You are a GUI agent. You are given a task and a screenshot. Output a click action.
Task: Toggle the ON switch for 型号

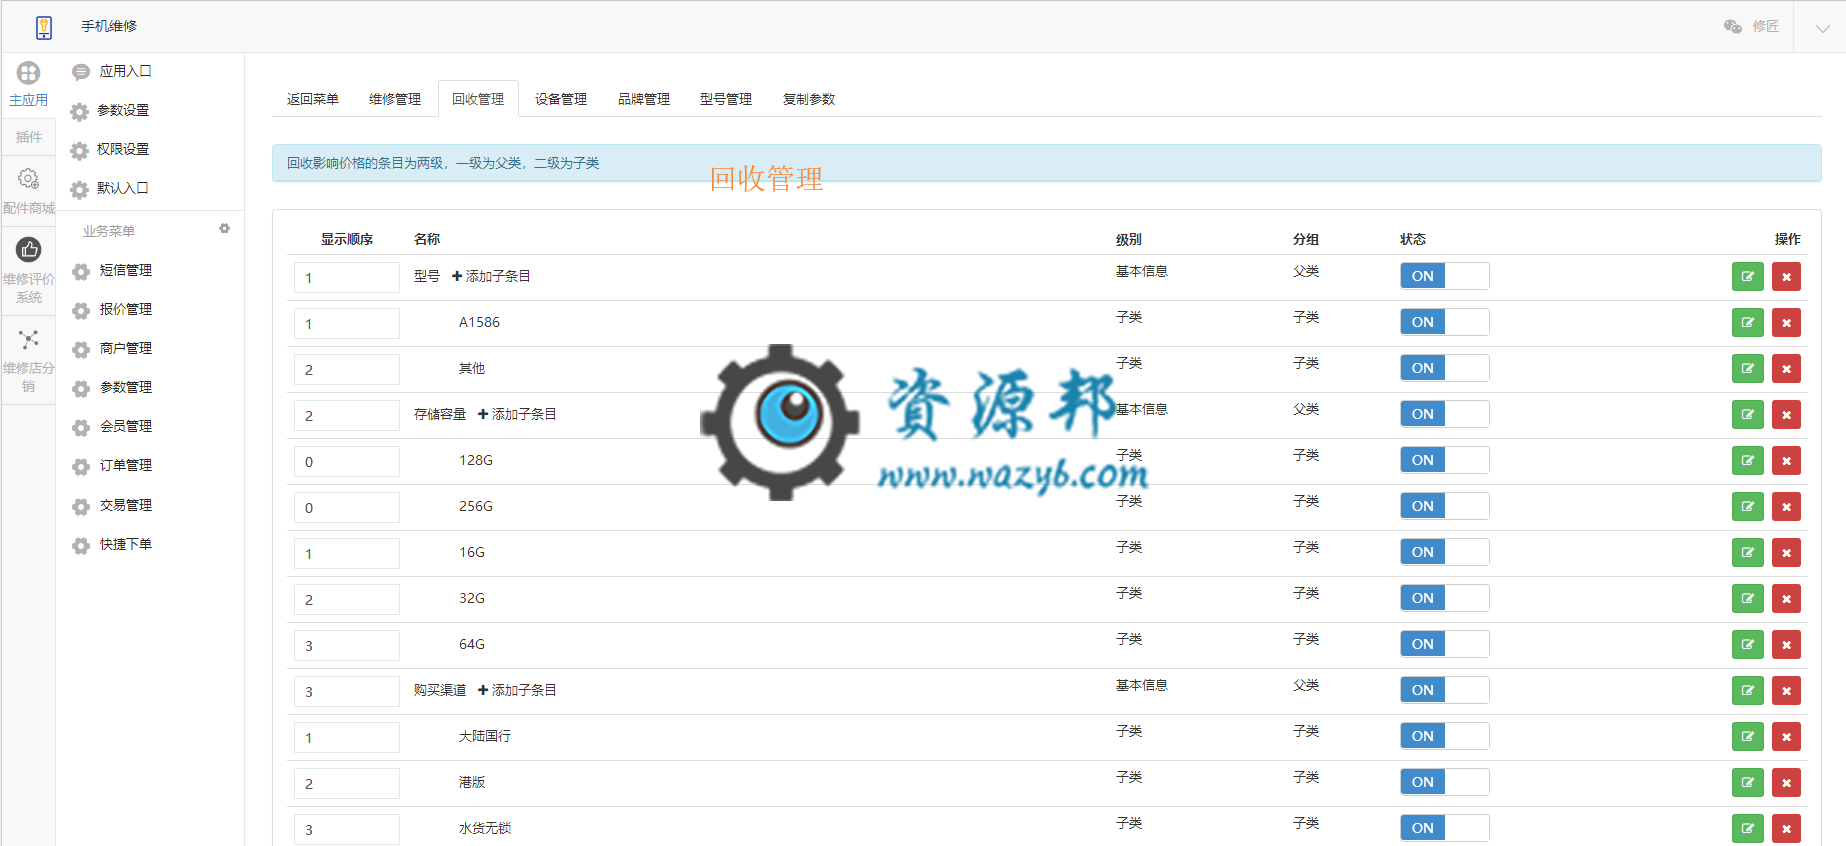(1444, 276)
